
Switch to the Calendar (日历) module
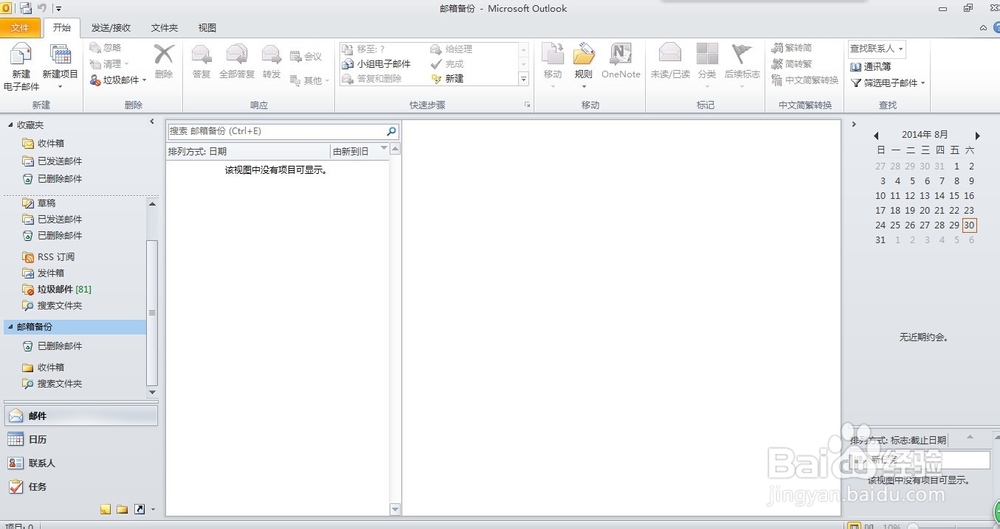(x=81, y=439)
